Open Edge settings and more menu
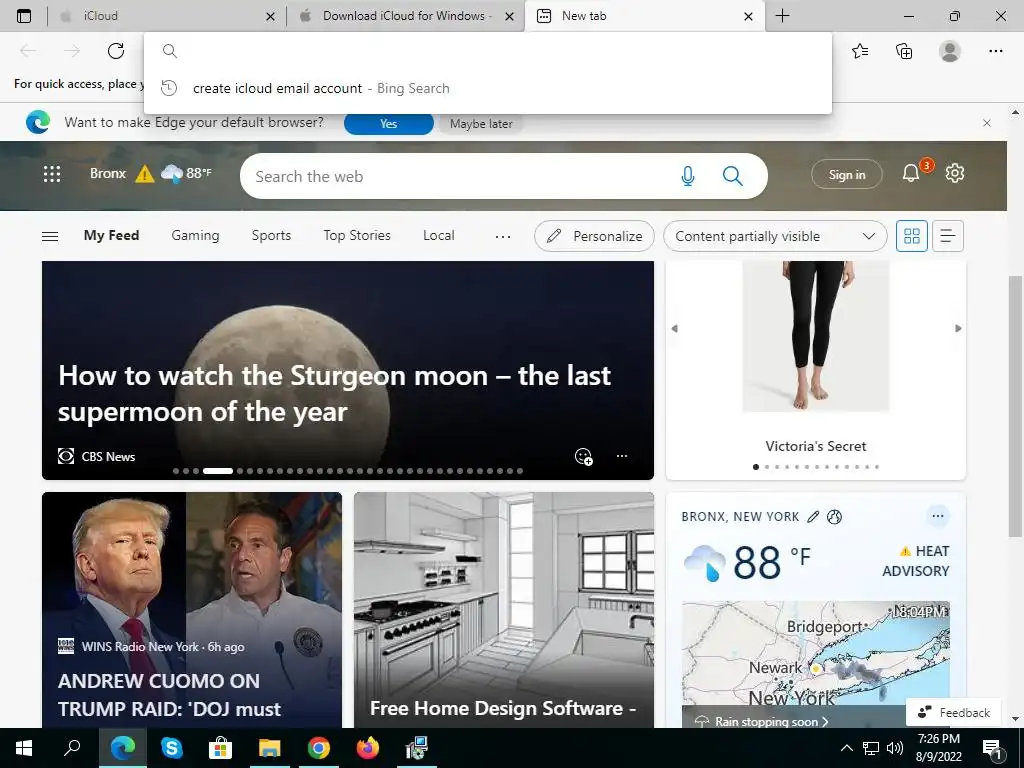 (x=995, y=51)
